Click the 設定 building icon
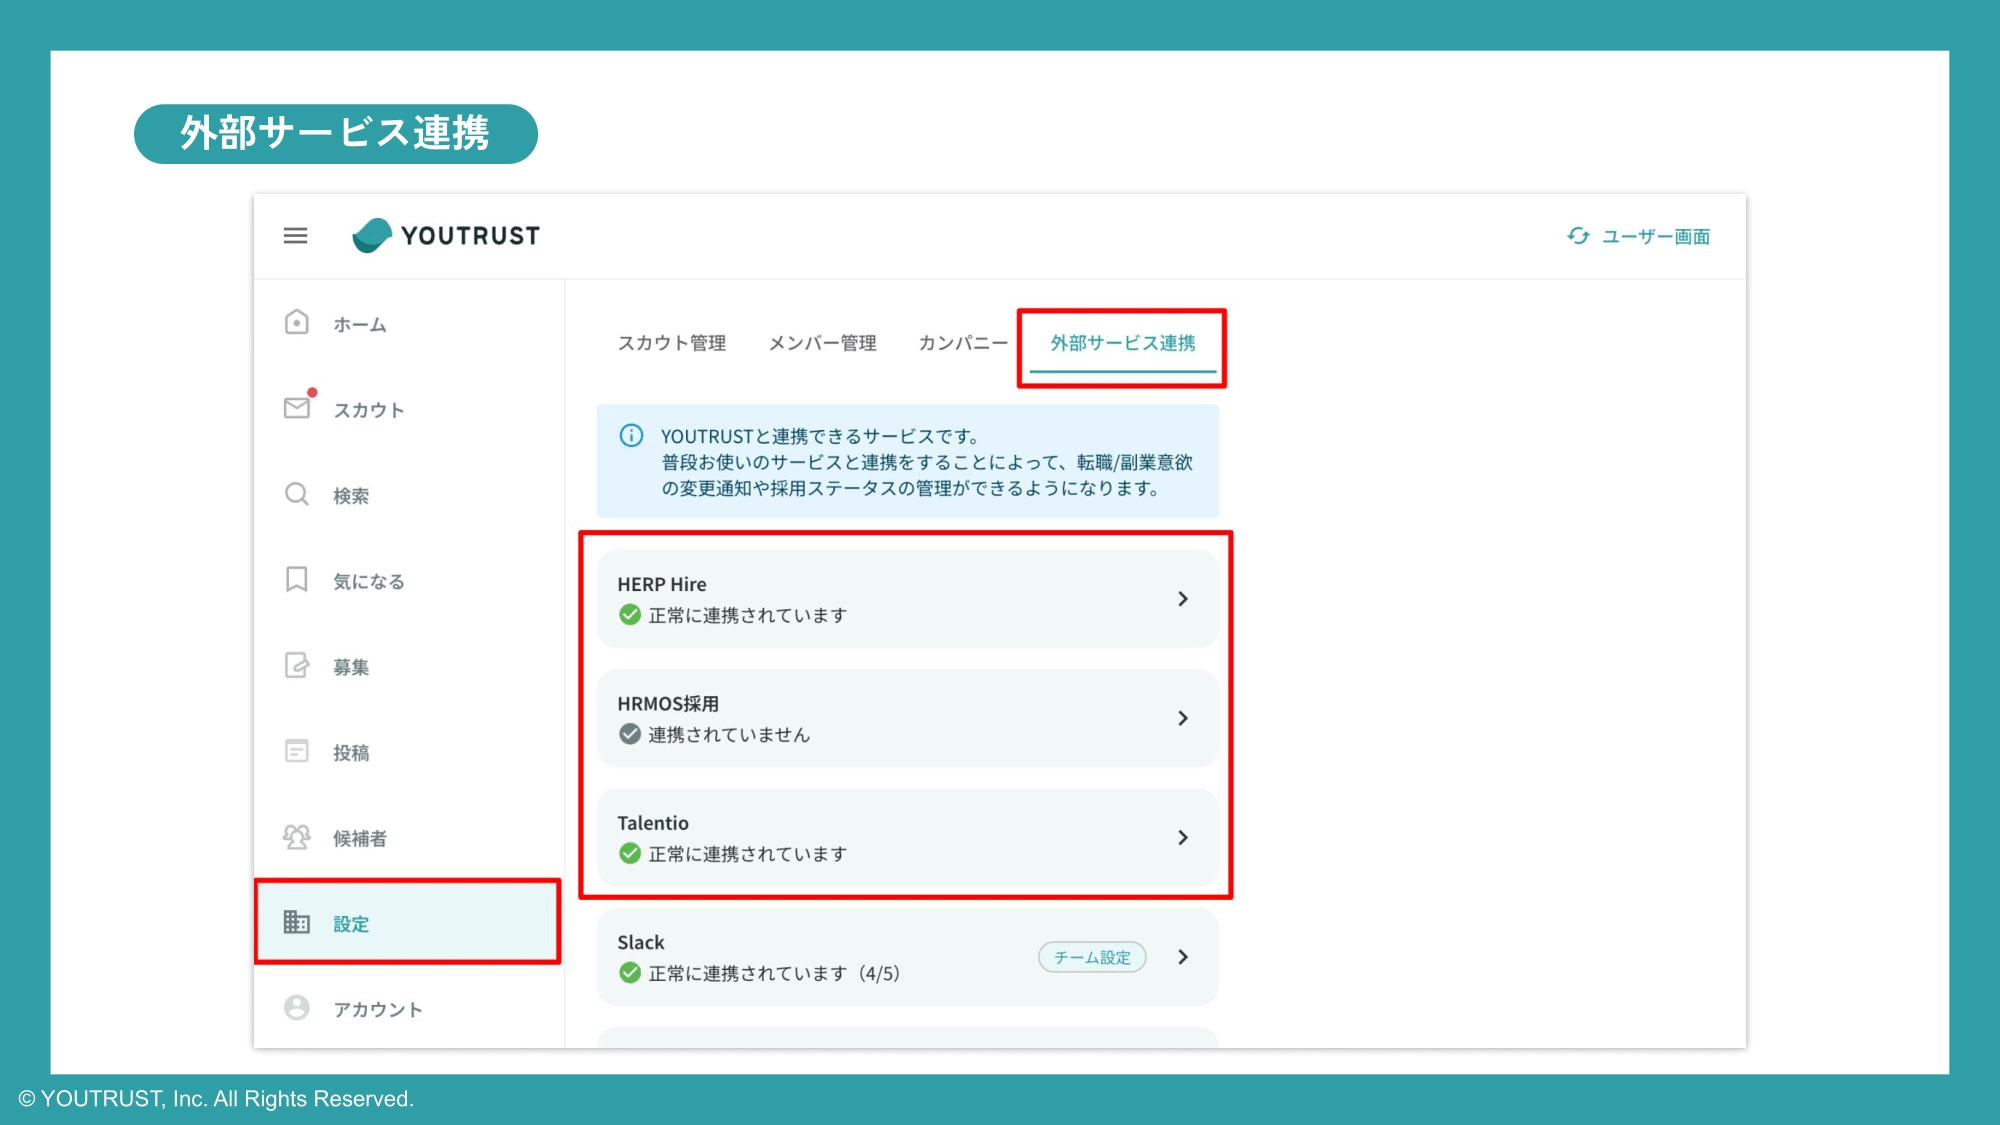Screen dimensions: 2000x1125 tap(296, 922)
